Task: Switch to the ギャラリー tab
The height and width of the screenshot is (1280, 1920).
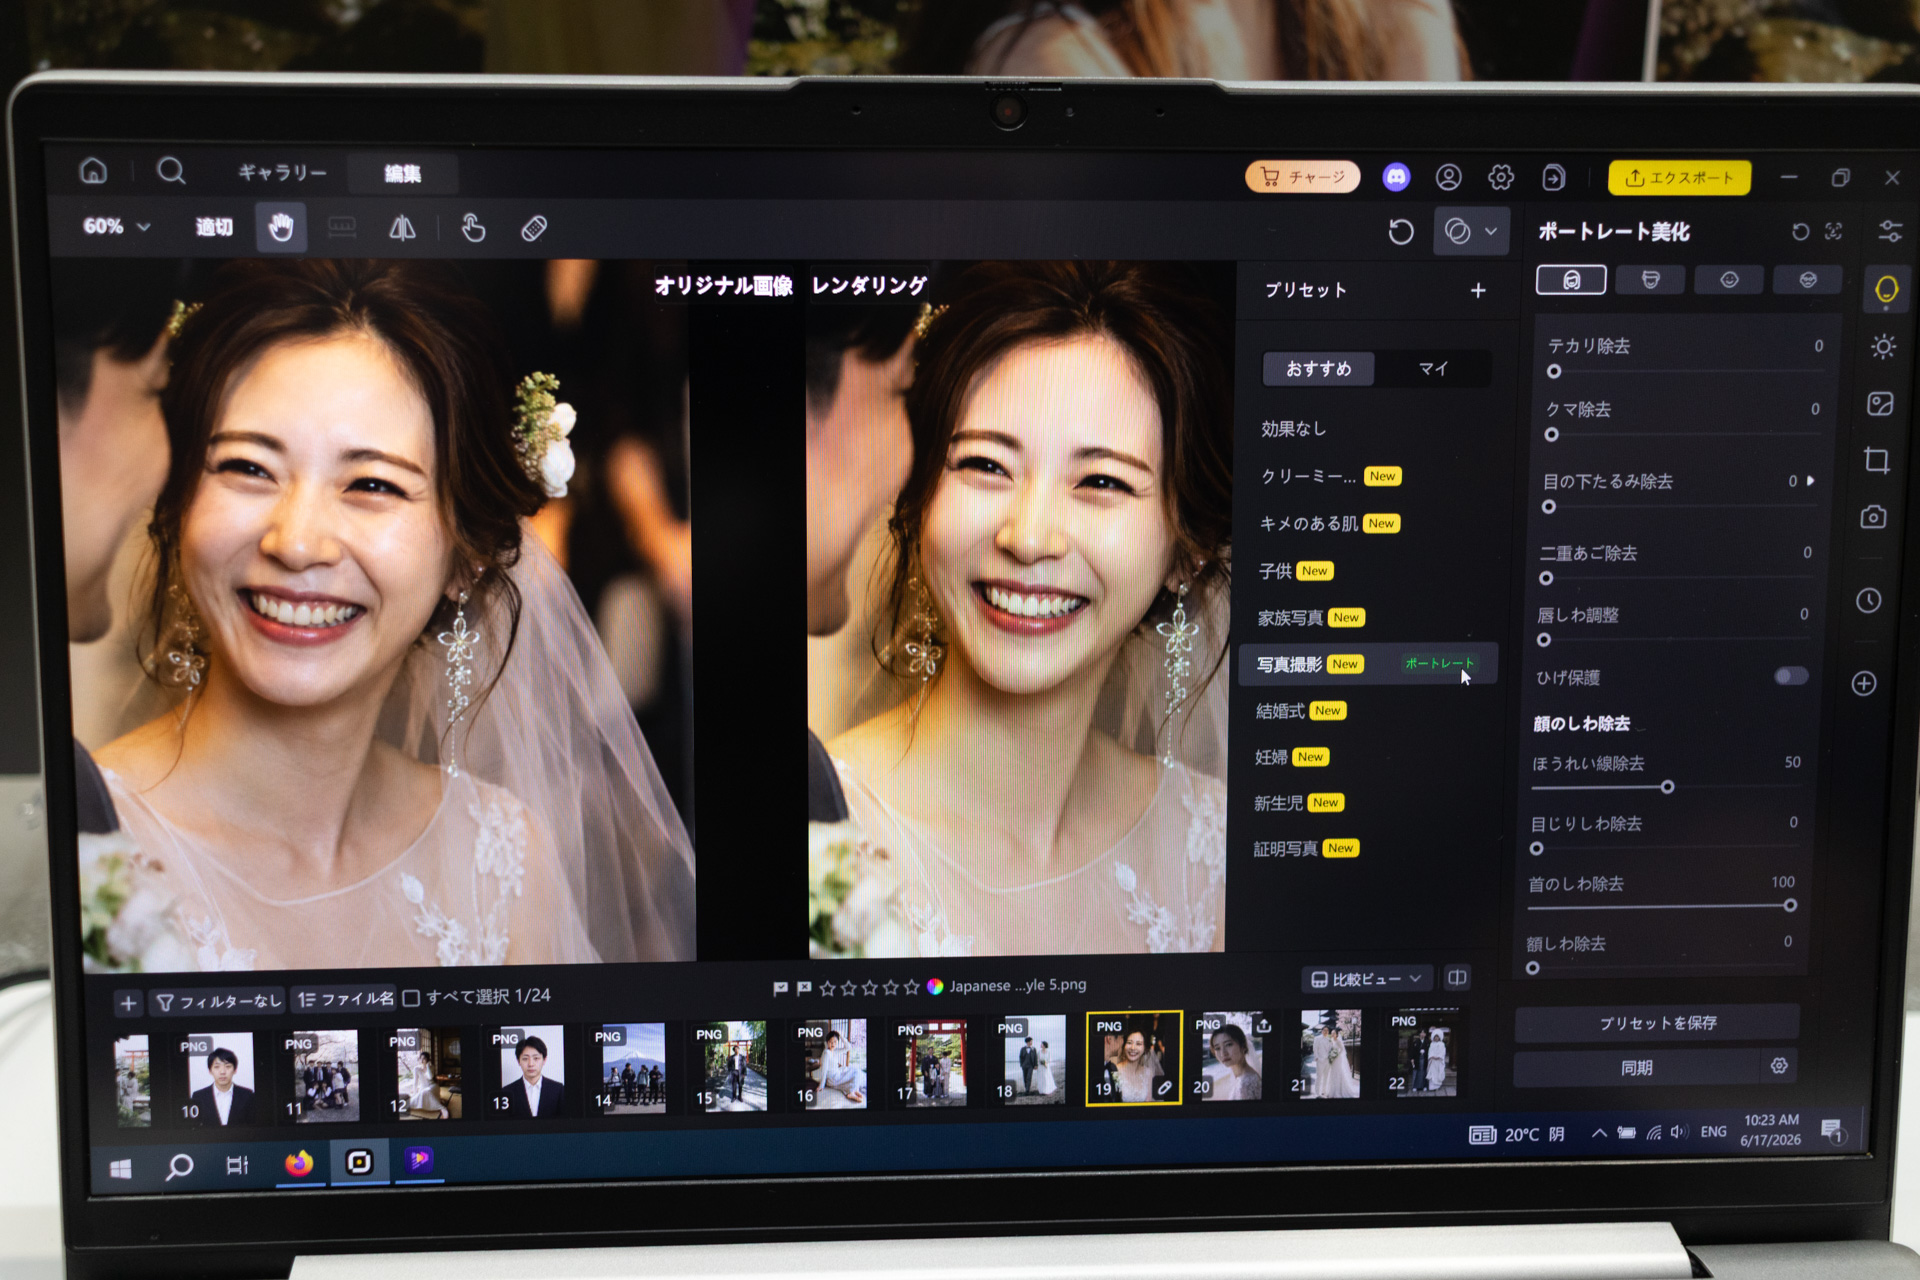Action: click(282, 173)
